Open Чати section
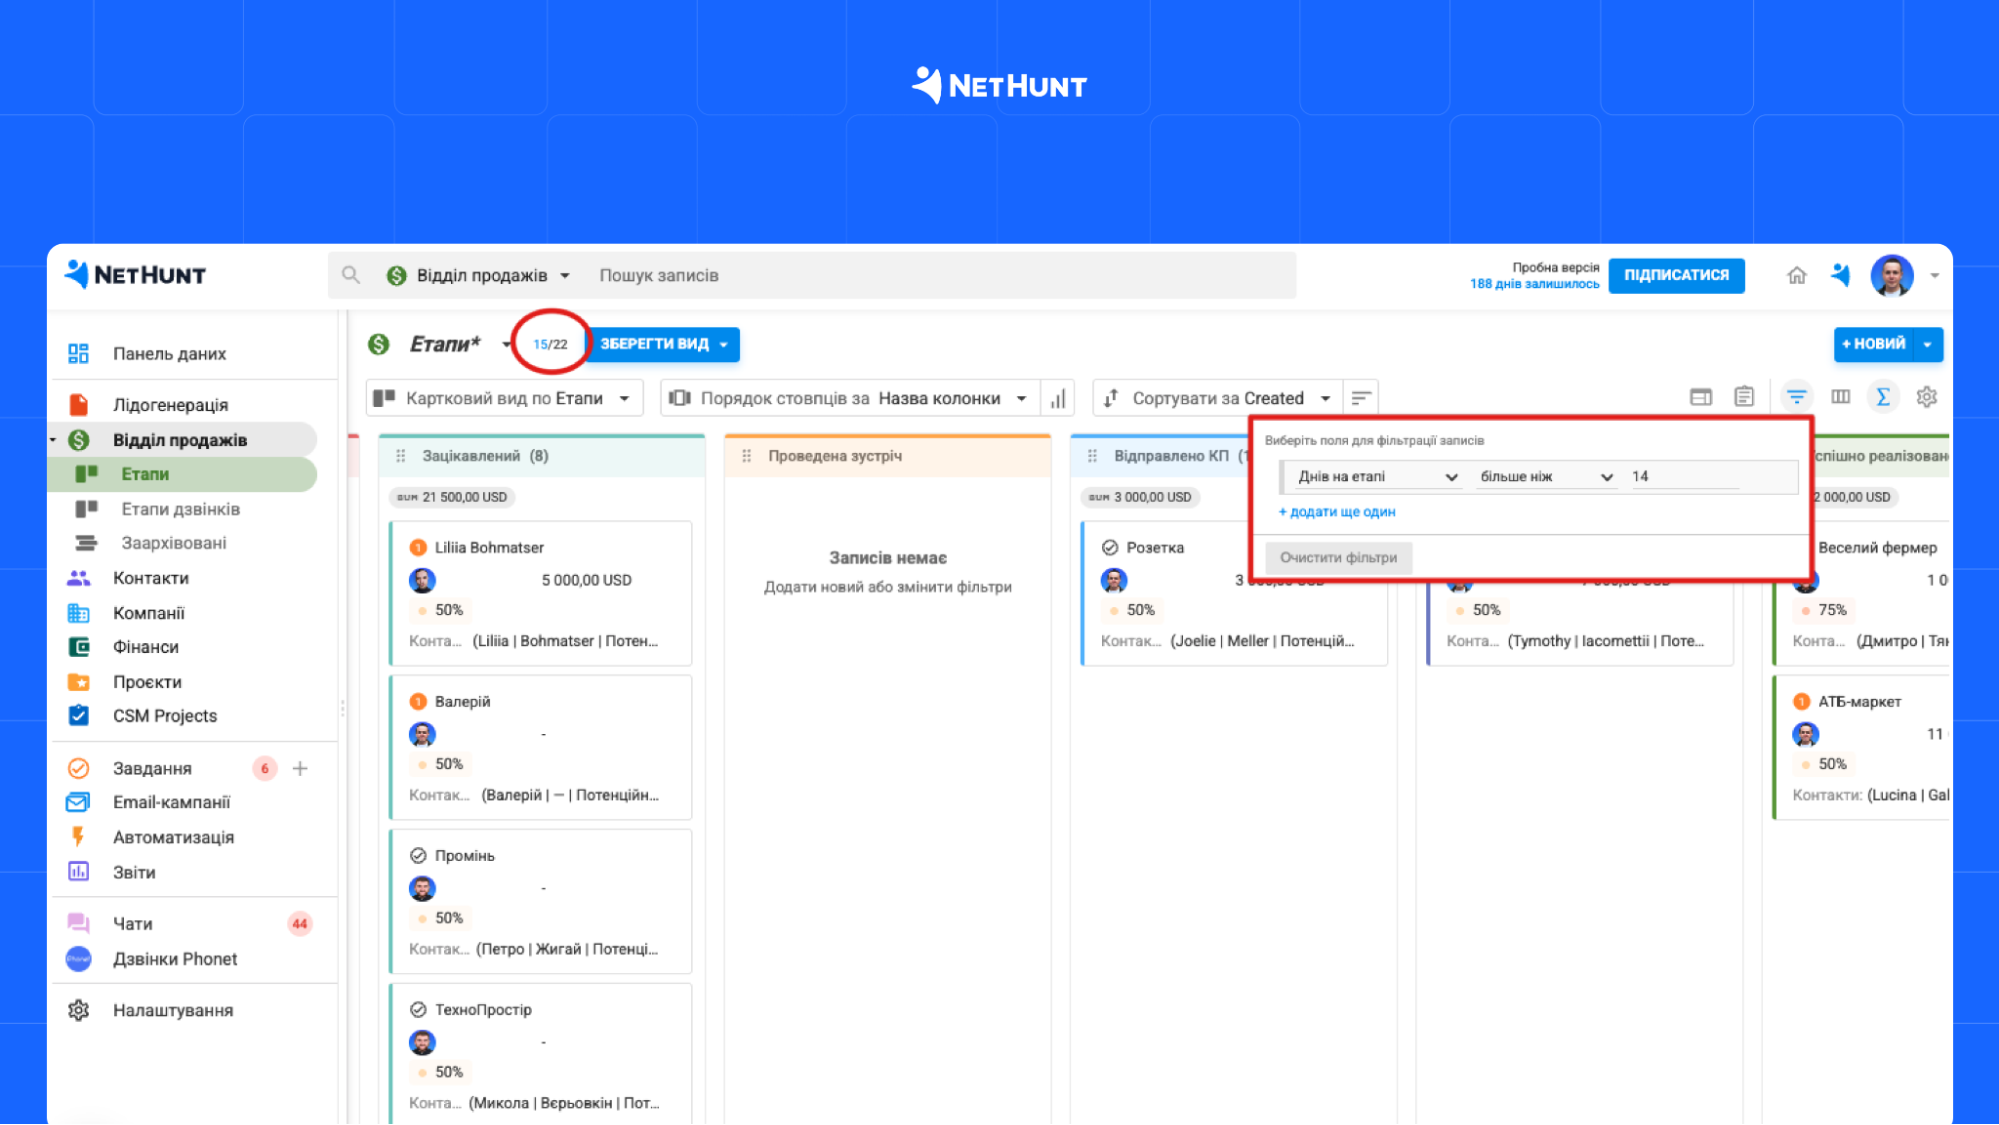The width and height of the screenshot is (1999, 1125). 132,924
